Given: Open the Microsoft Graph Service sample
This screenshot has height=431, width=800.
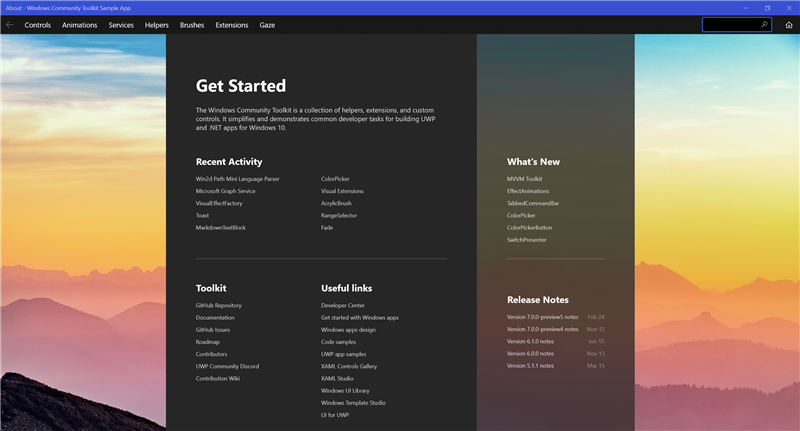Looking at the screenshot, I should pyautogui.click(x=225, y=191).
